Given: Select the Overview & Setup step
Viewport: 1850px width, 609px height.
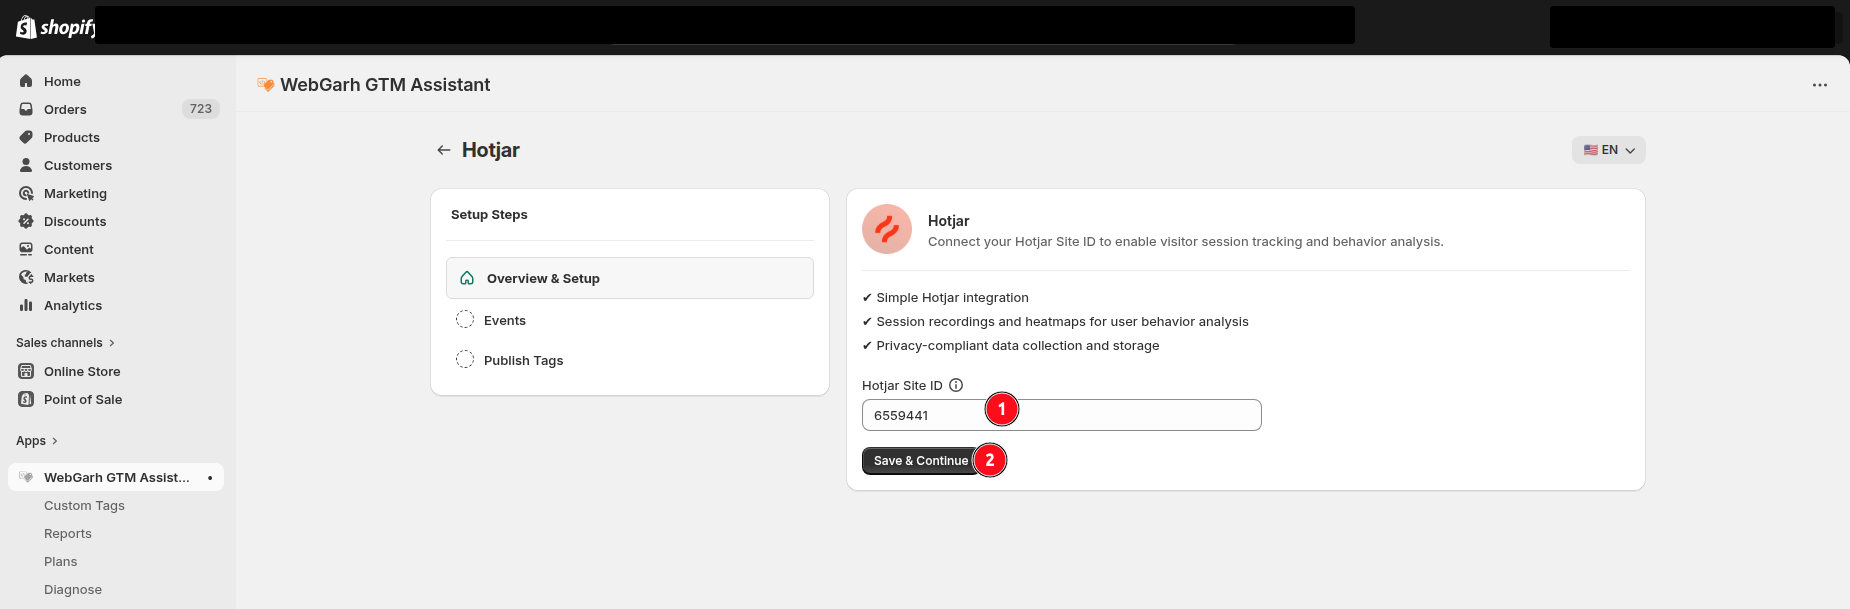Looking at the screenshot, I should coord(630,278).
